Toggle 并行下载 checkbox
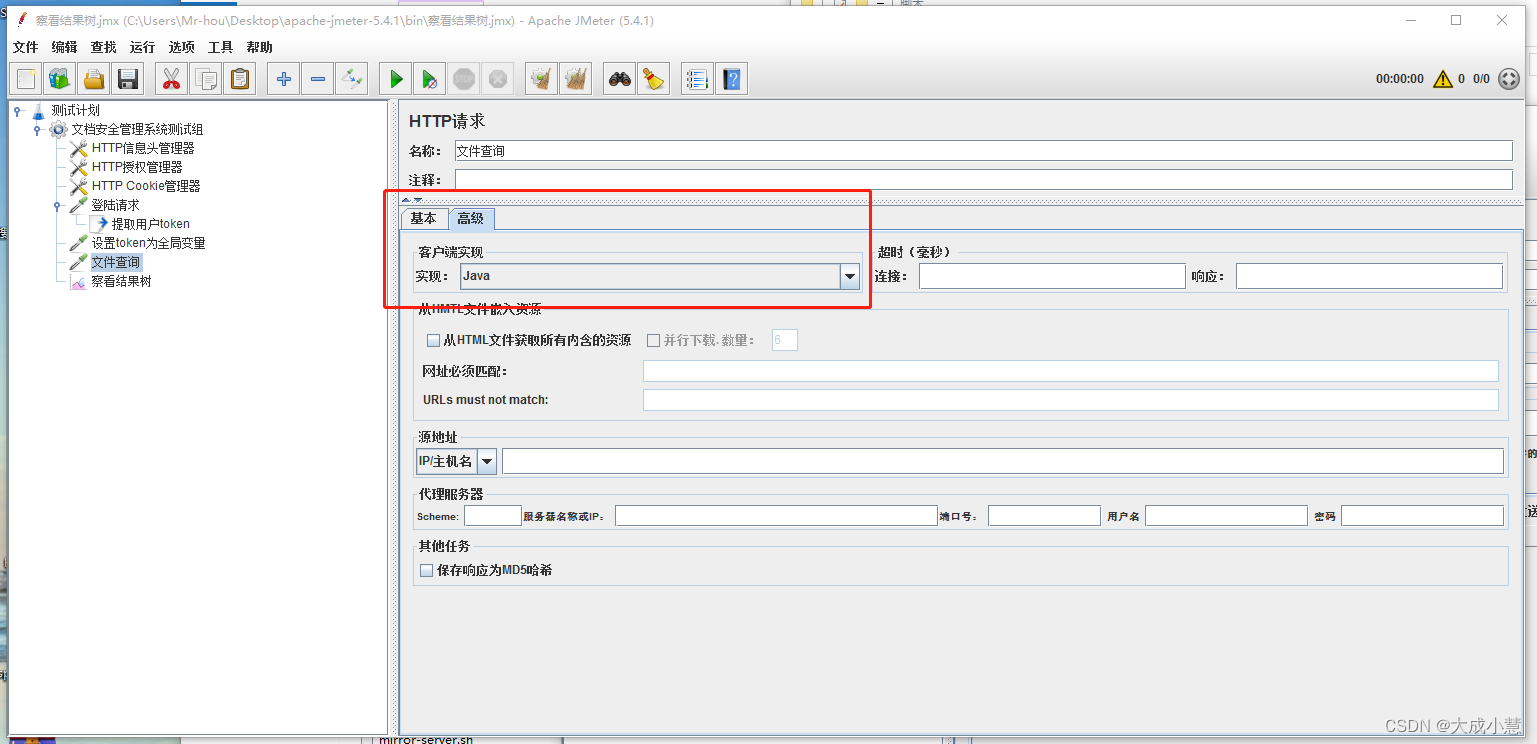This screenshot has height=744, width=1537. tap(651, 340)
